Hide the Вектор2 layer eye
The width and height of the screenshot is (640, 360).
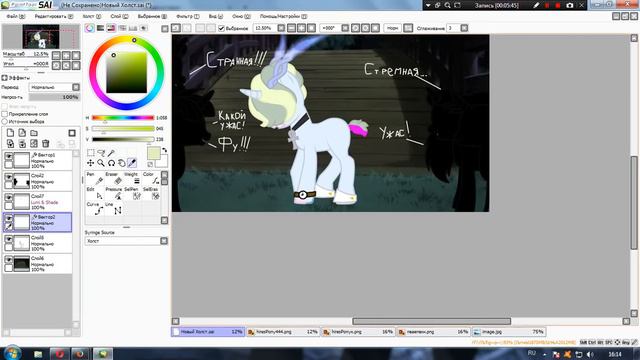pyautogui.click(x=8, y=218)
